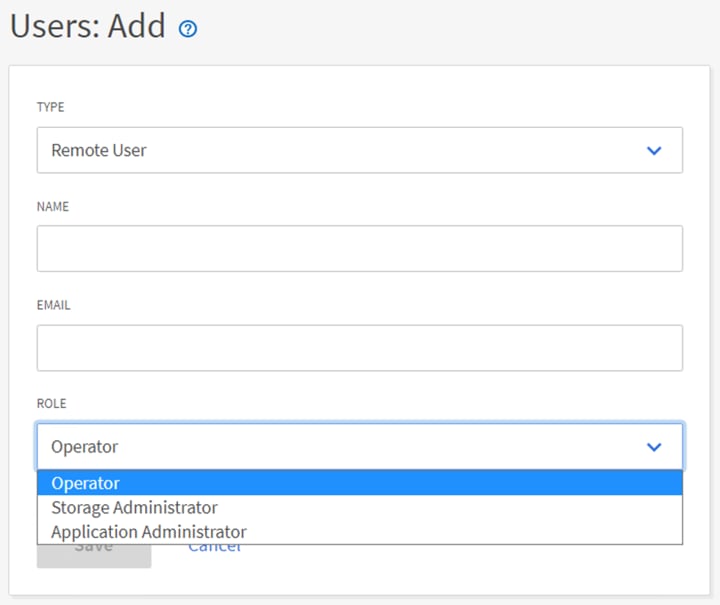The width and height of the screenshot is (720, 605).
Task: Click the Role combo box showing Operator
Action: coord(340,447)
